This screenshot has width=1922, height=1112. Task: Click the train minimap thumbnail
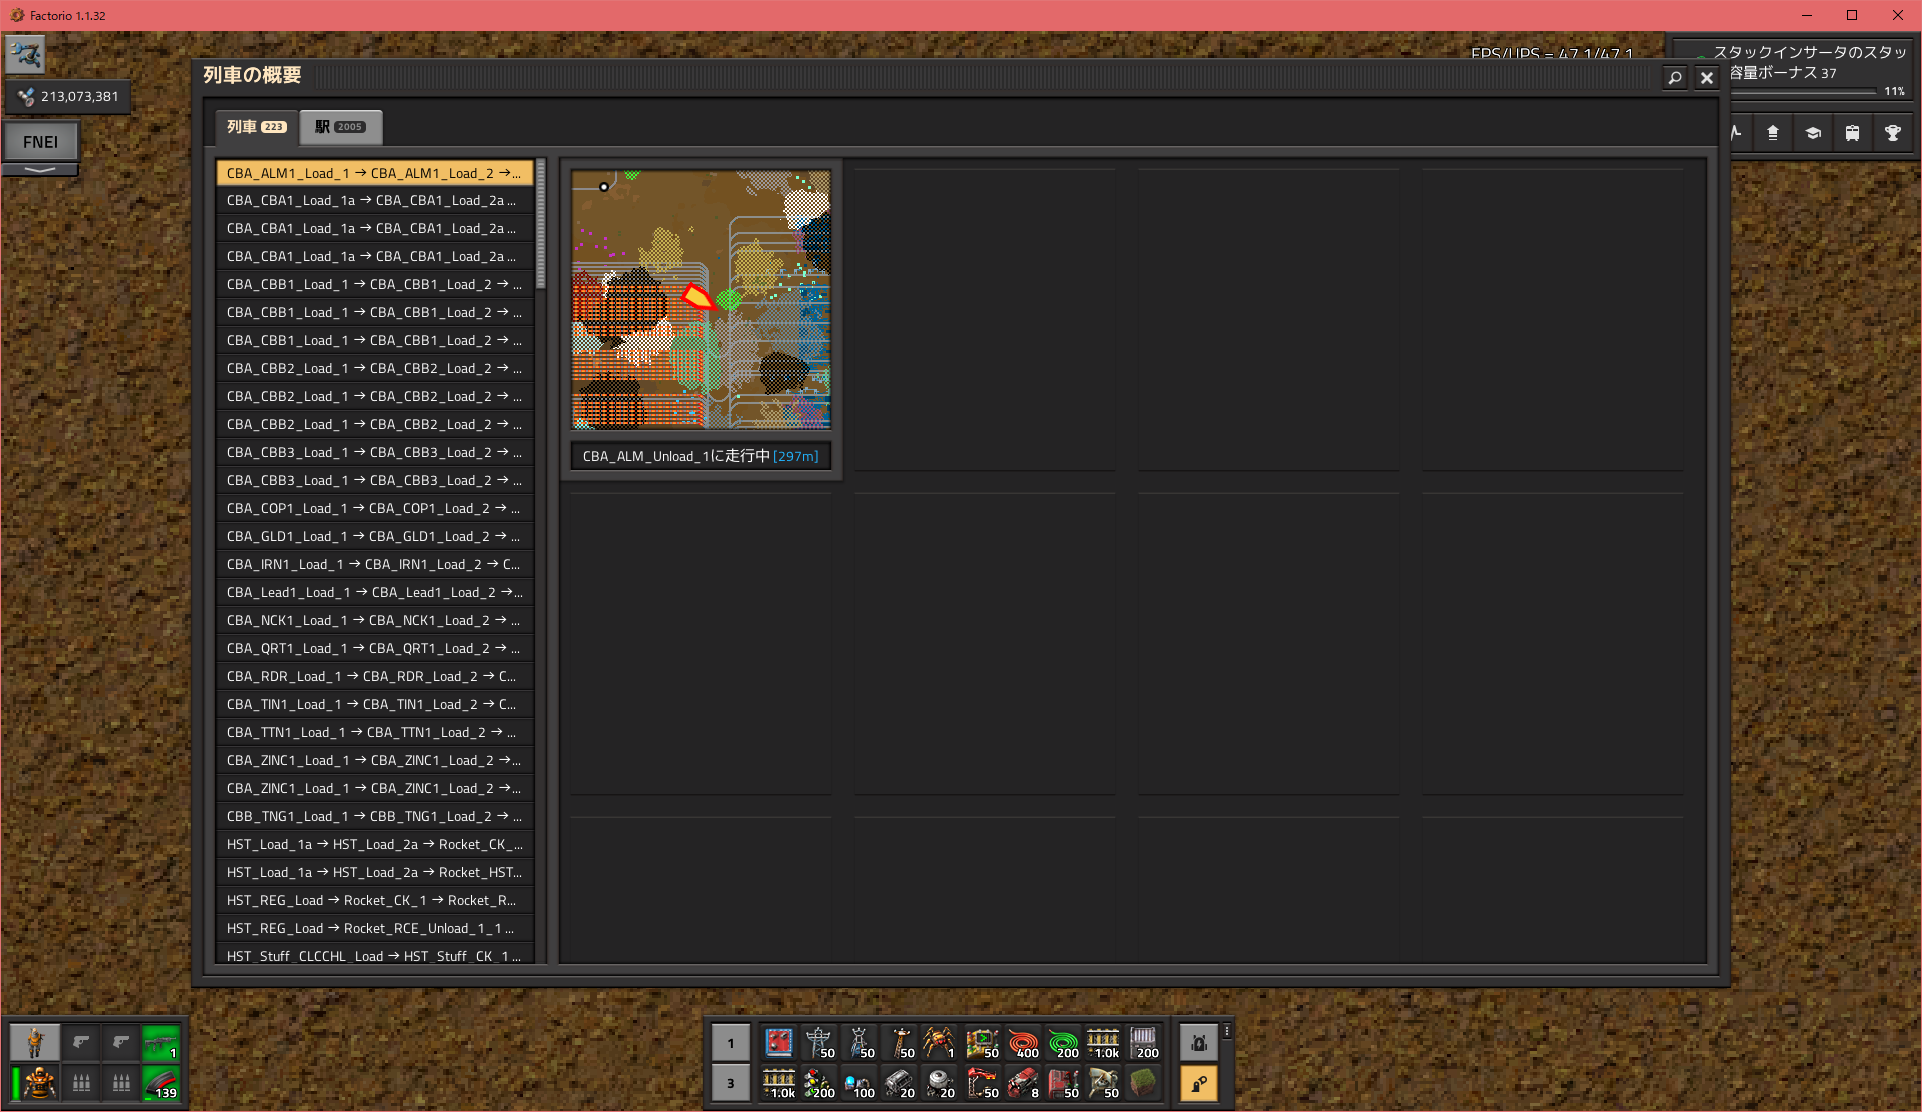pos(701,300)
